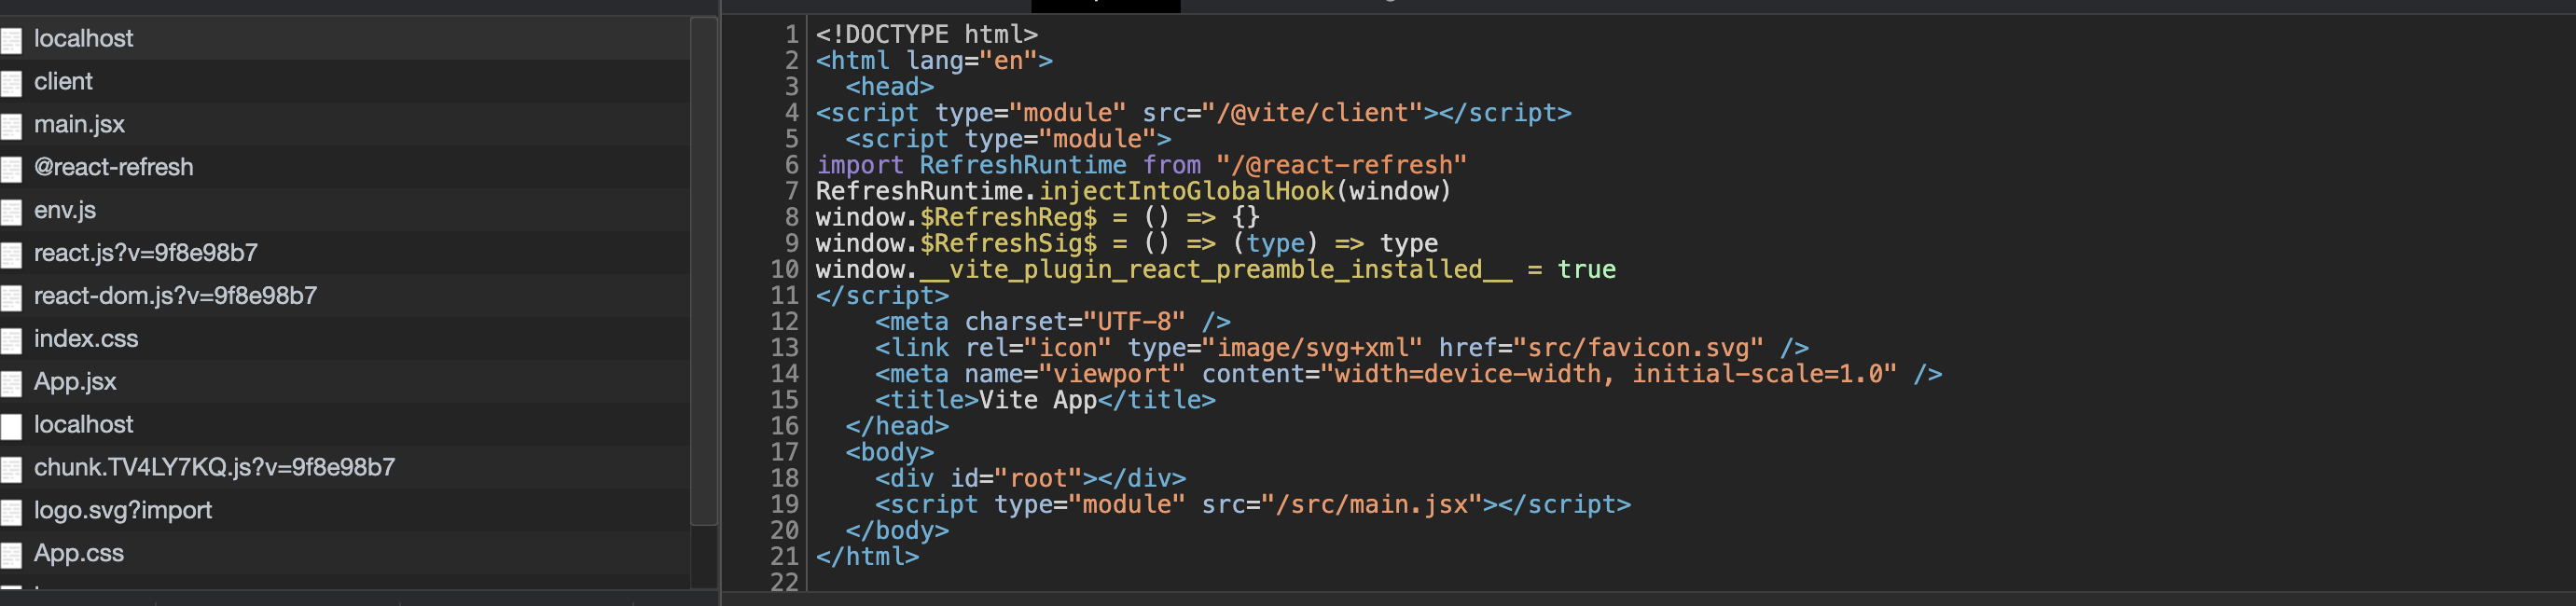This screenshot has height=606, width=2576.
Task: Click file icon beside logo.svg?import
Action: (11, 513)
